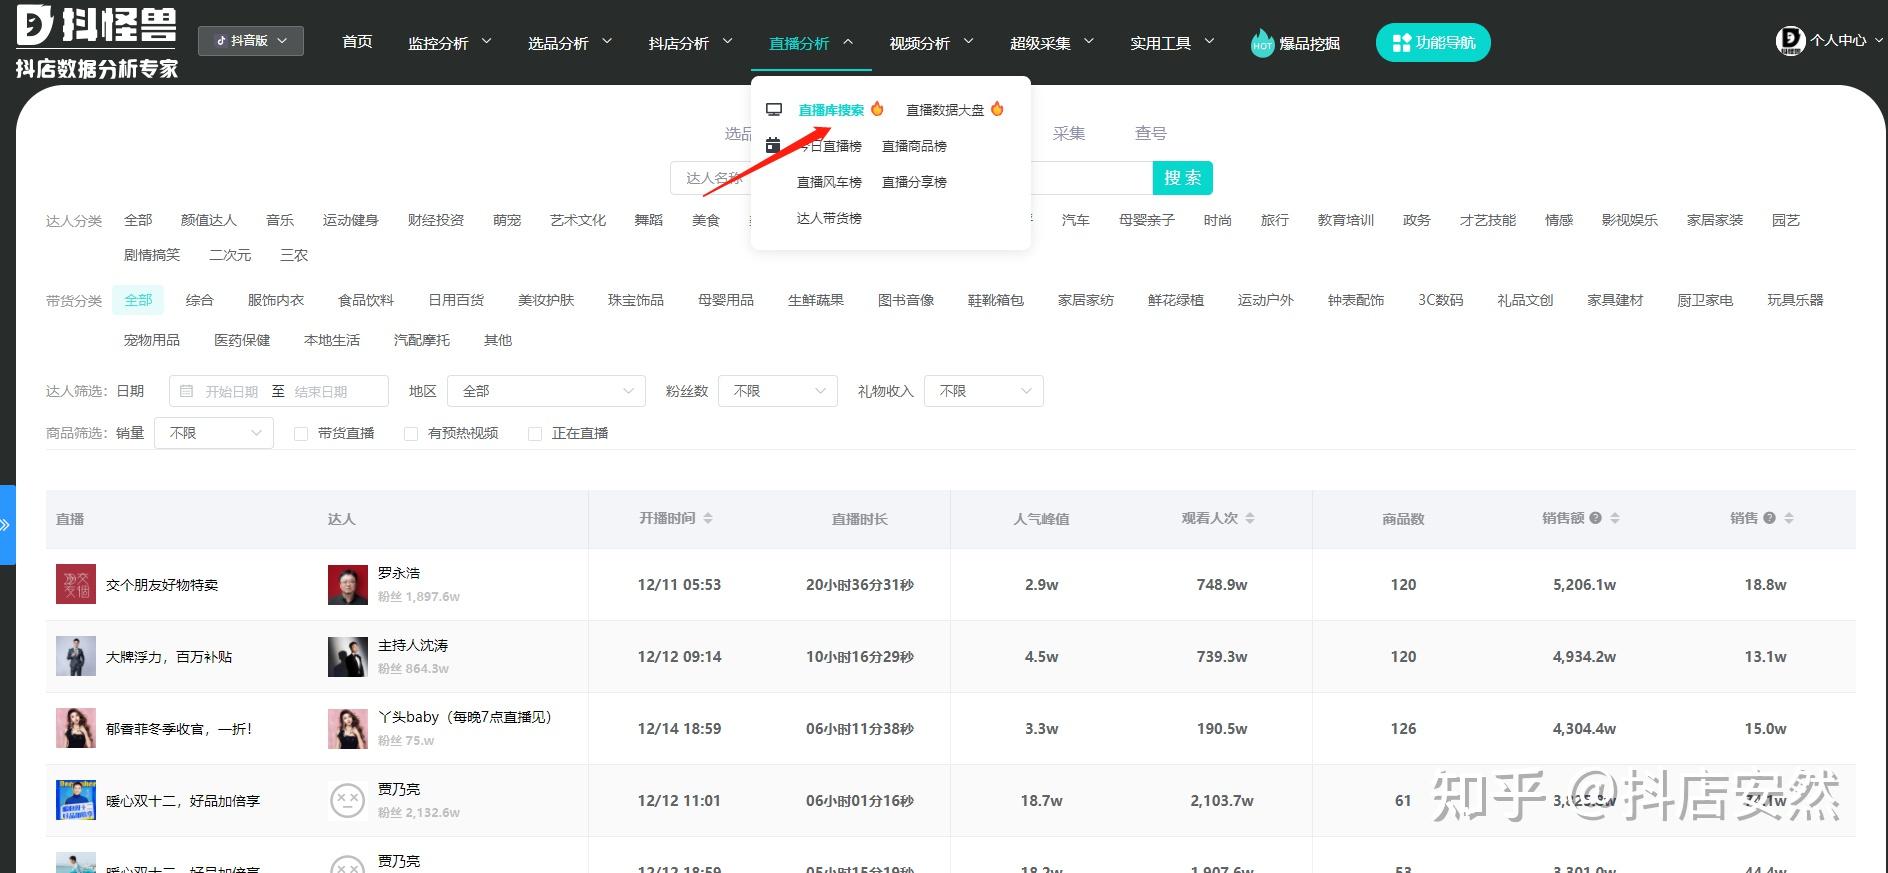Click the 开始日期 date input
1888x873 pixels.
pos(232,392)
